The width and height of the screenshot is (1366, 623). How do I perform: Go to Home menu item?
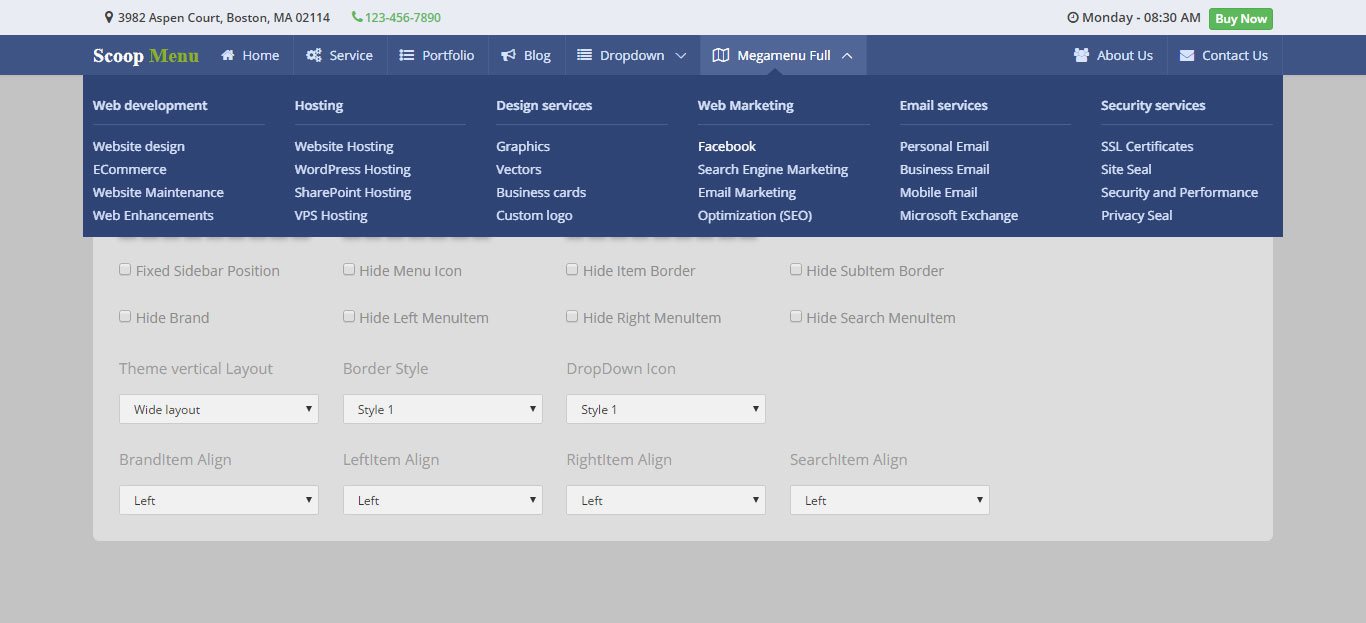coord(250,55)
